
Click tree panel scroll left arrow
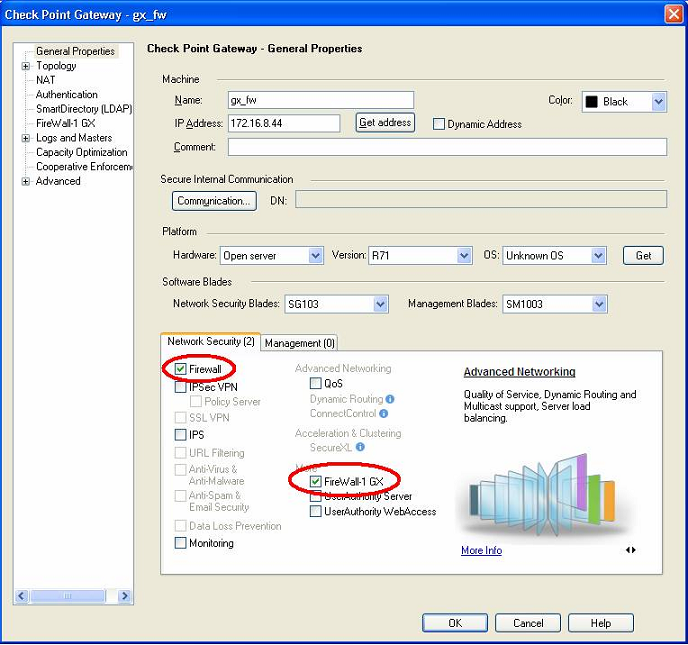(22, 596)
